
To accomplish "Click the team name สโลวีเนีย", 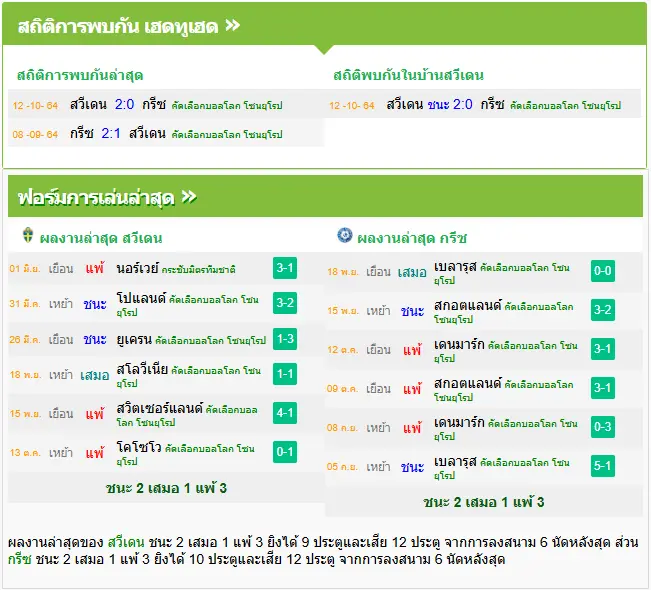I will coord(142,369).
